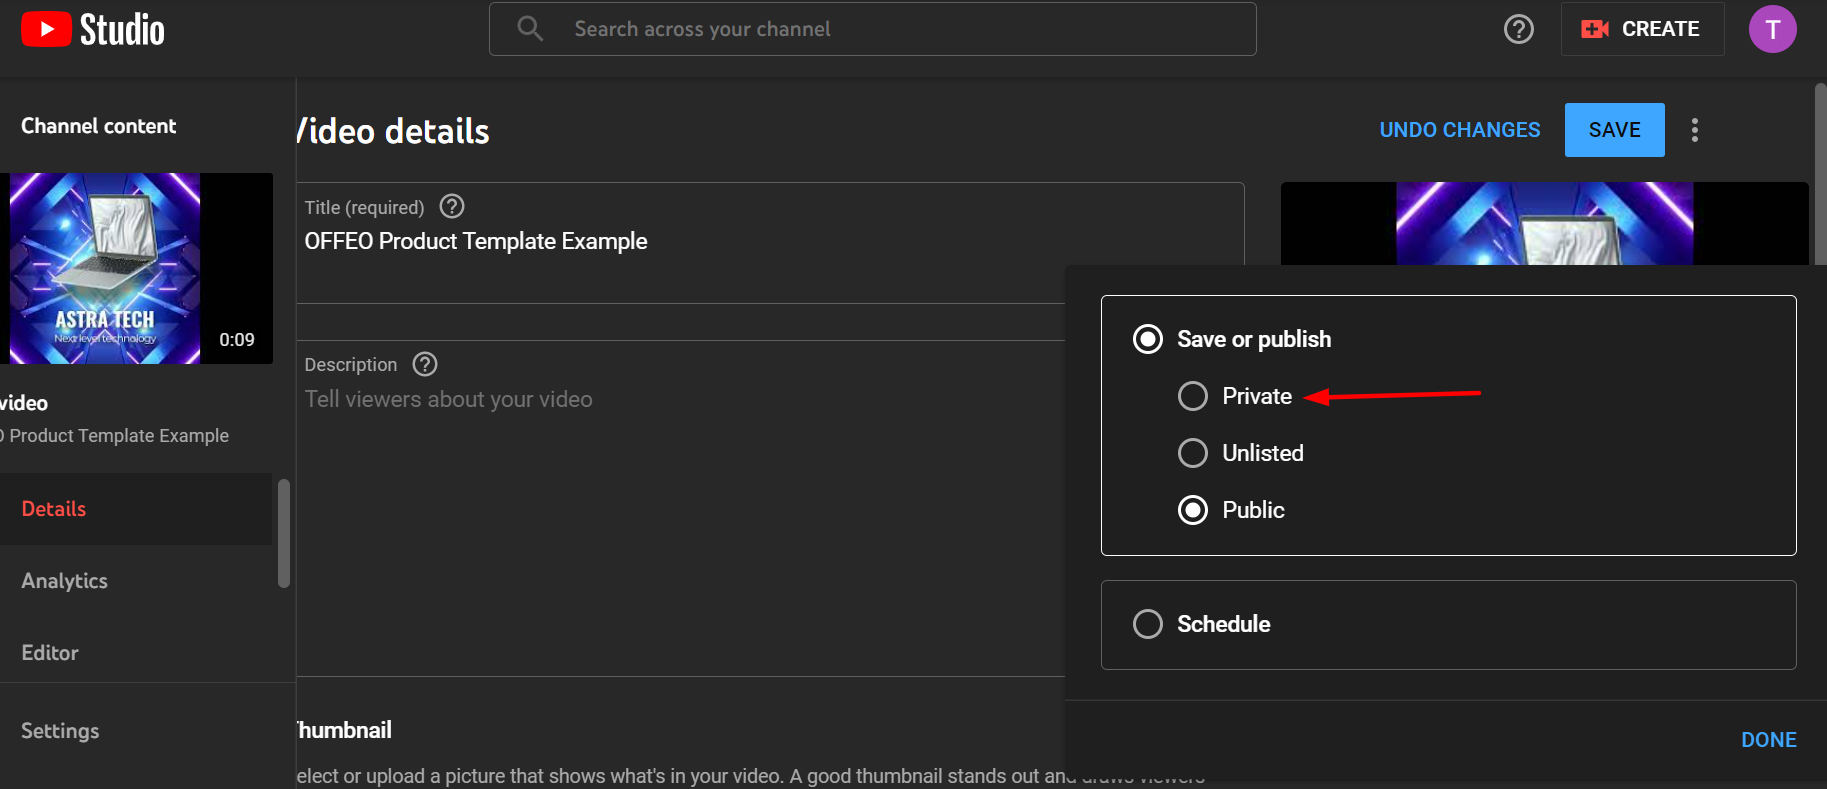Image resolution: width=1827 pixels, height=789 pixels.
Task: Select the Public visibility option
Action: click(x=1193, y=510)
